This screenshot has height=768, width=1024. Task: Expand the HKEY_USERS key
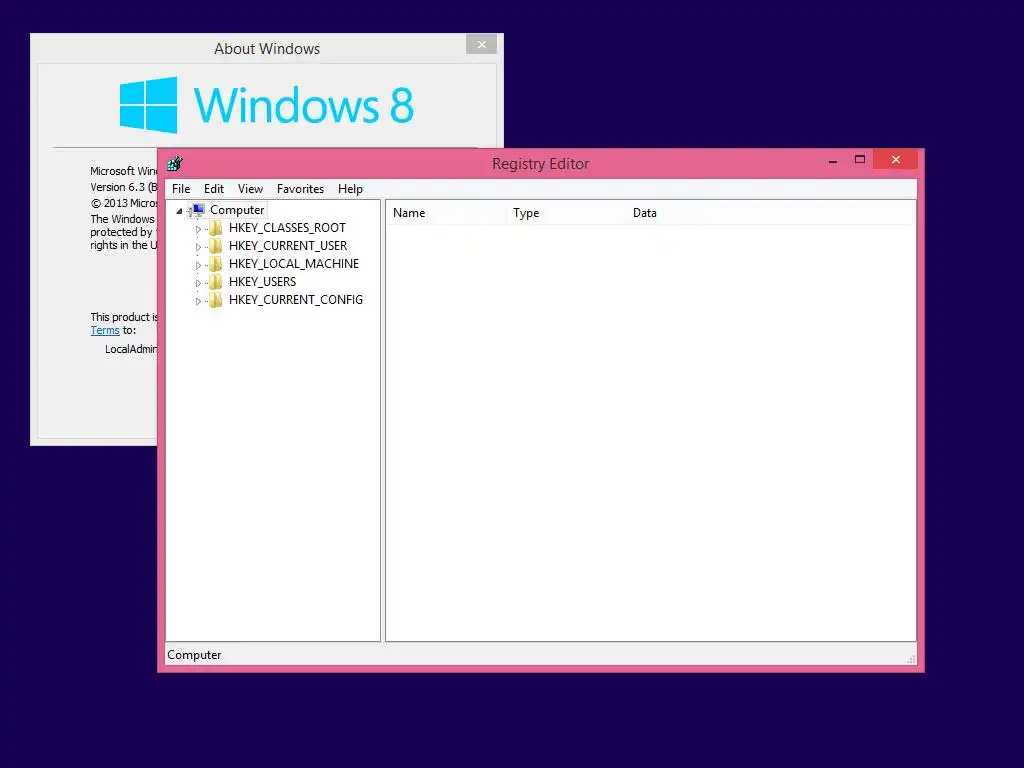199,283
